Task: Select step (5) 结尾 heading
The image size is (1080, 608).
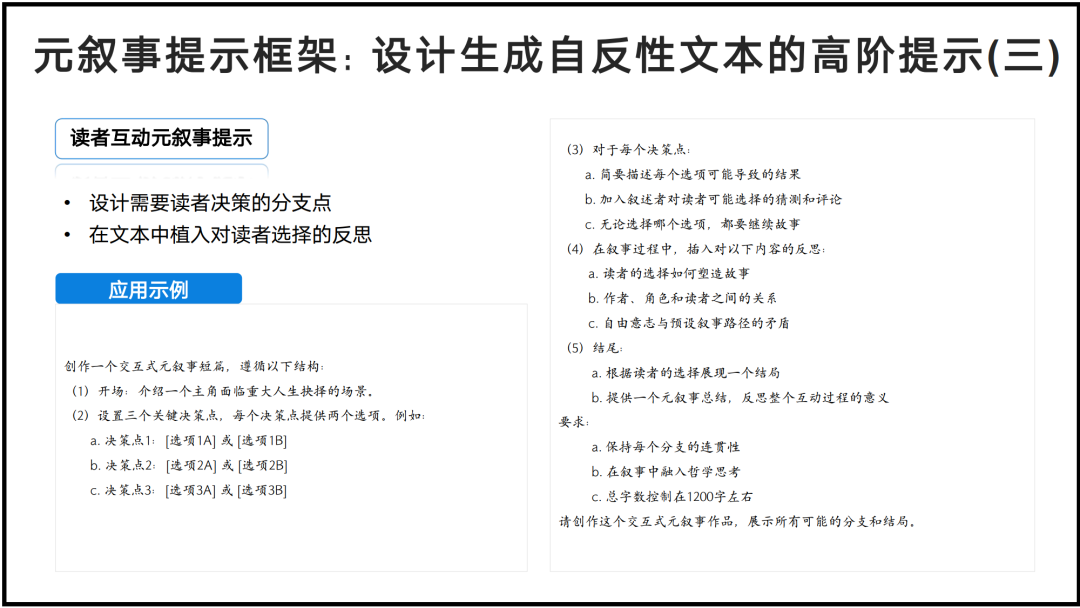Action: pyautogui.click(x=595, y=348)
